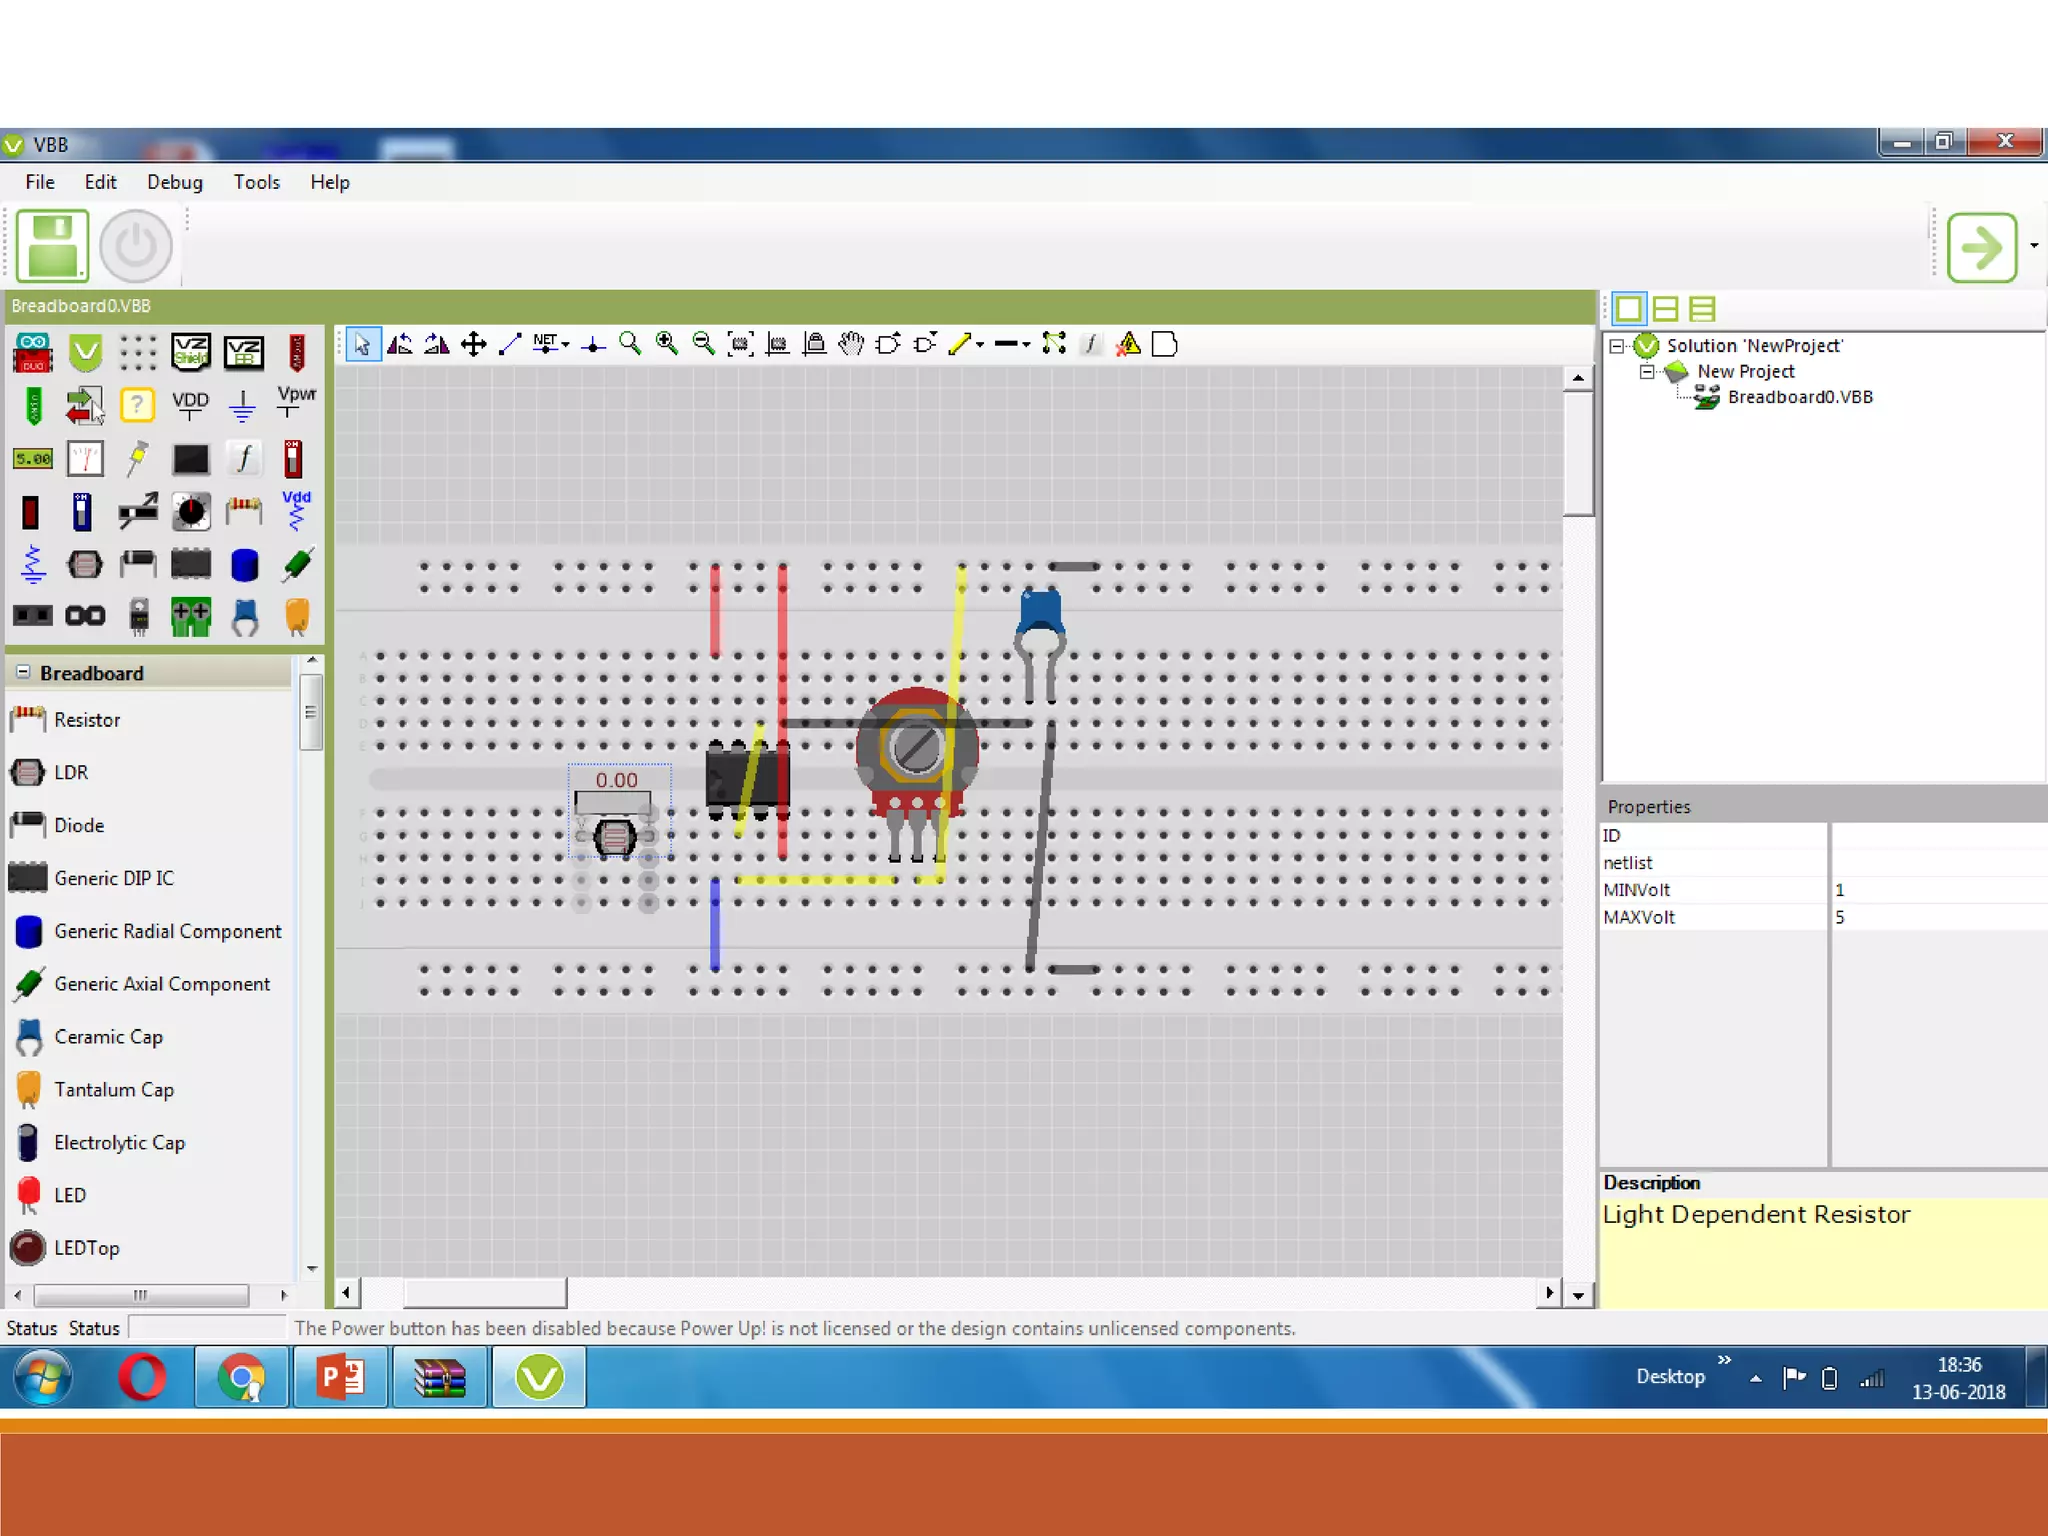
Task: Click the Arduino board icon in palette
Action: 33,353
